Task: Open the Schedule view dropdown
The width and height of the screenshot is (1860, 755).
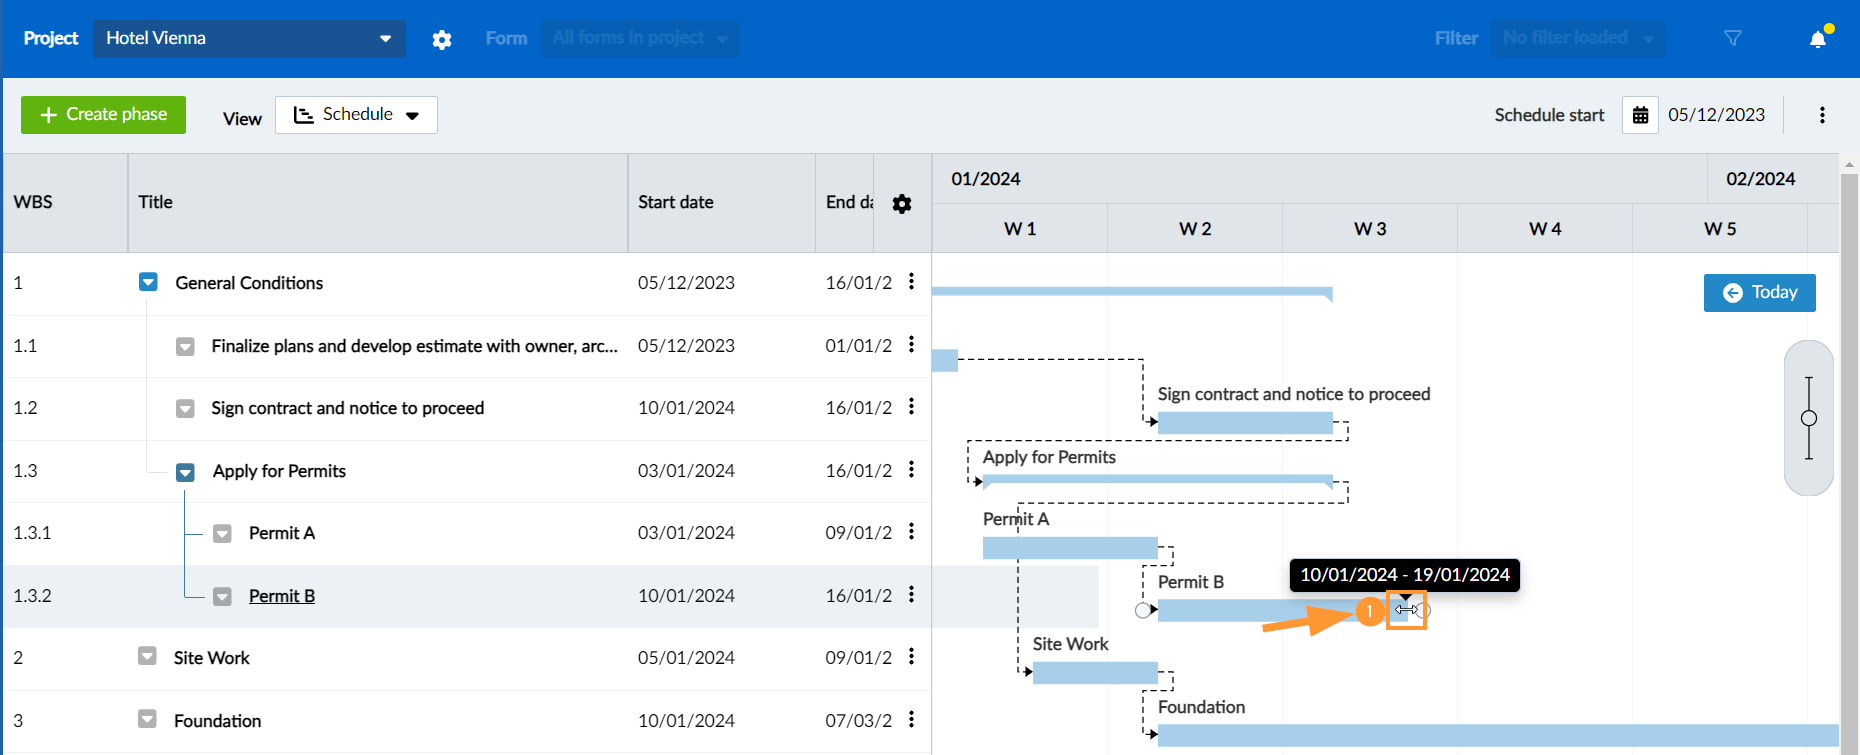Action: click(x=356, y=115)
